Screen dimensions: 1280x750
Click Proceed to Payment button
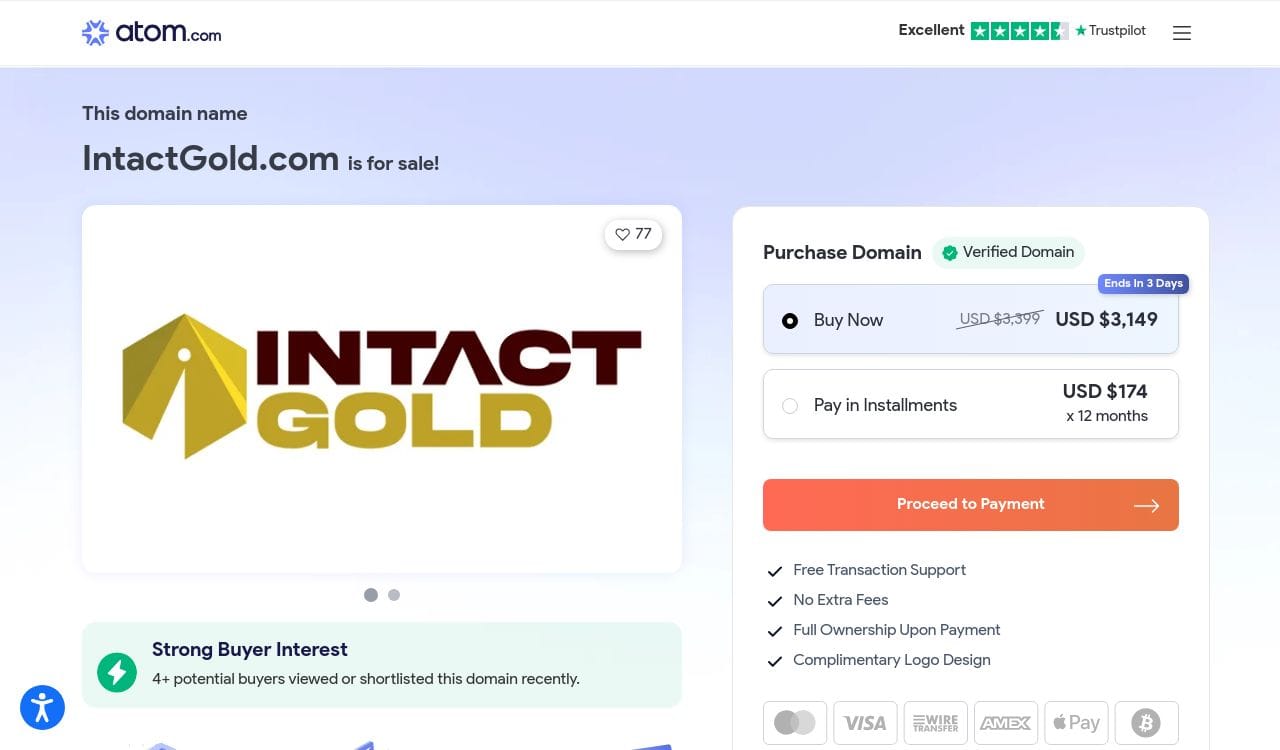click(970, 505)
